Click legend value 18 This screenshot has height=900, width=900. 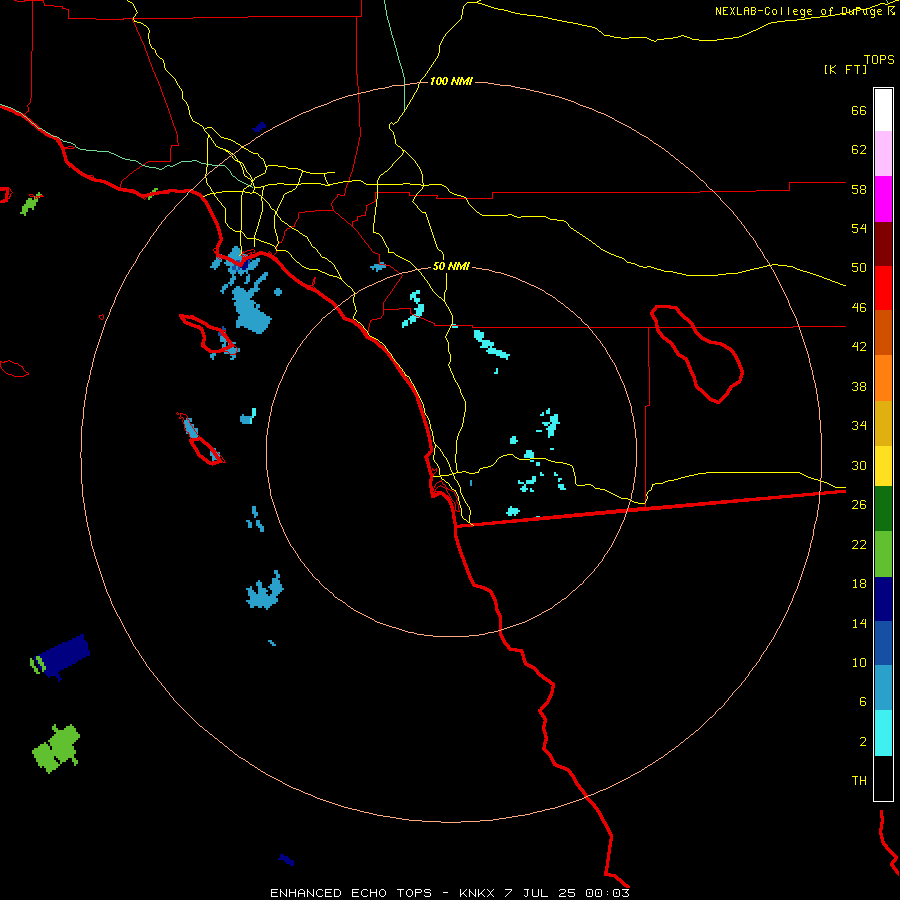(x=859, y=584)
